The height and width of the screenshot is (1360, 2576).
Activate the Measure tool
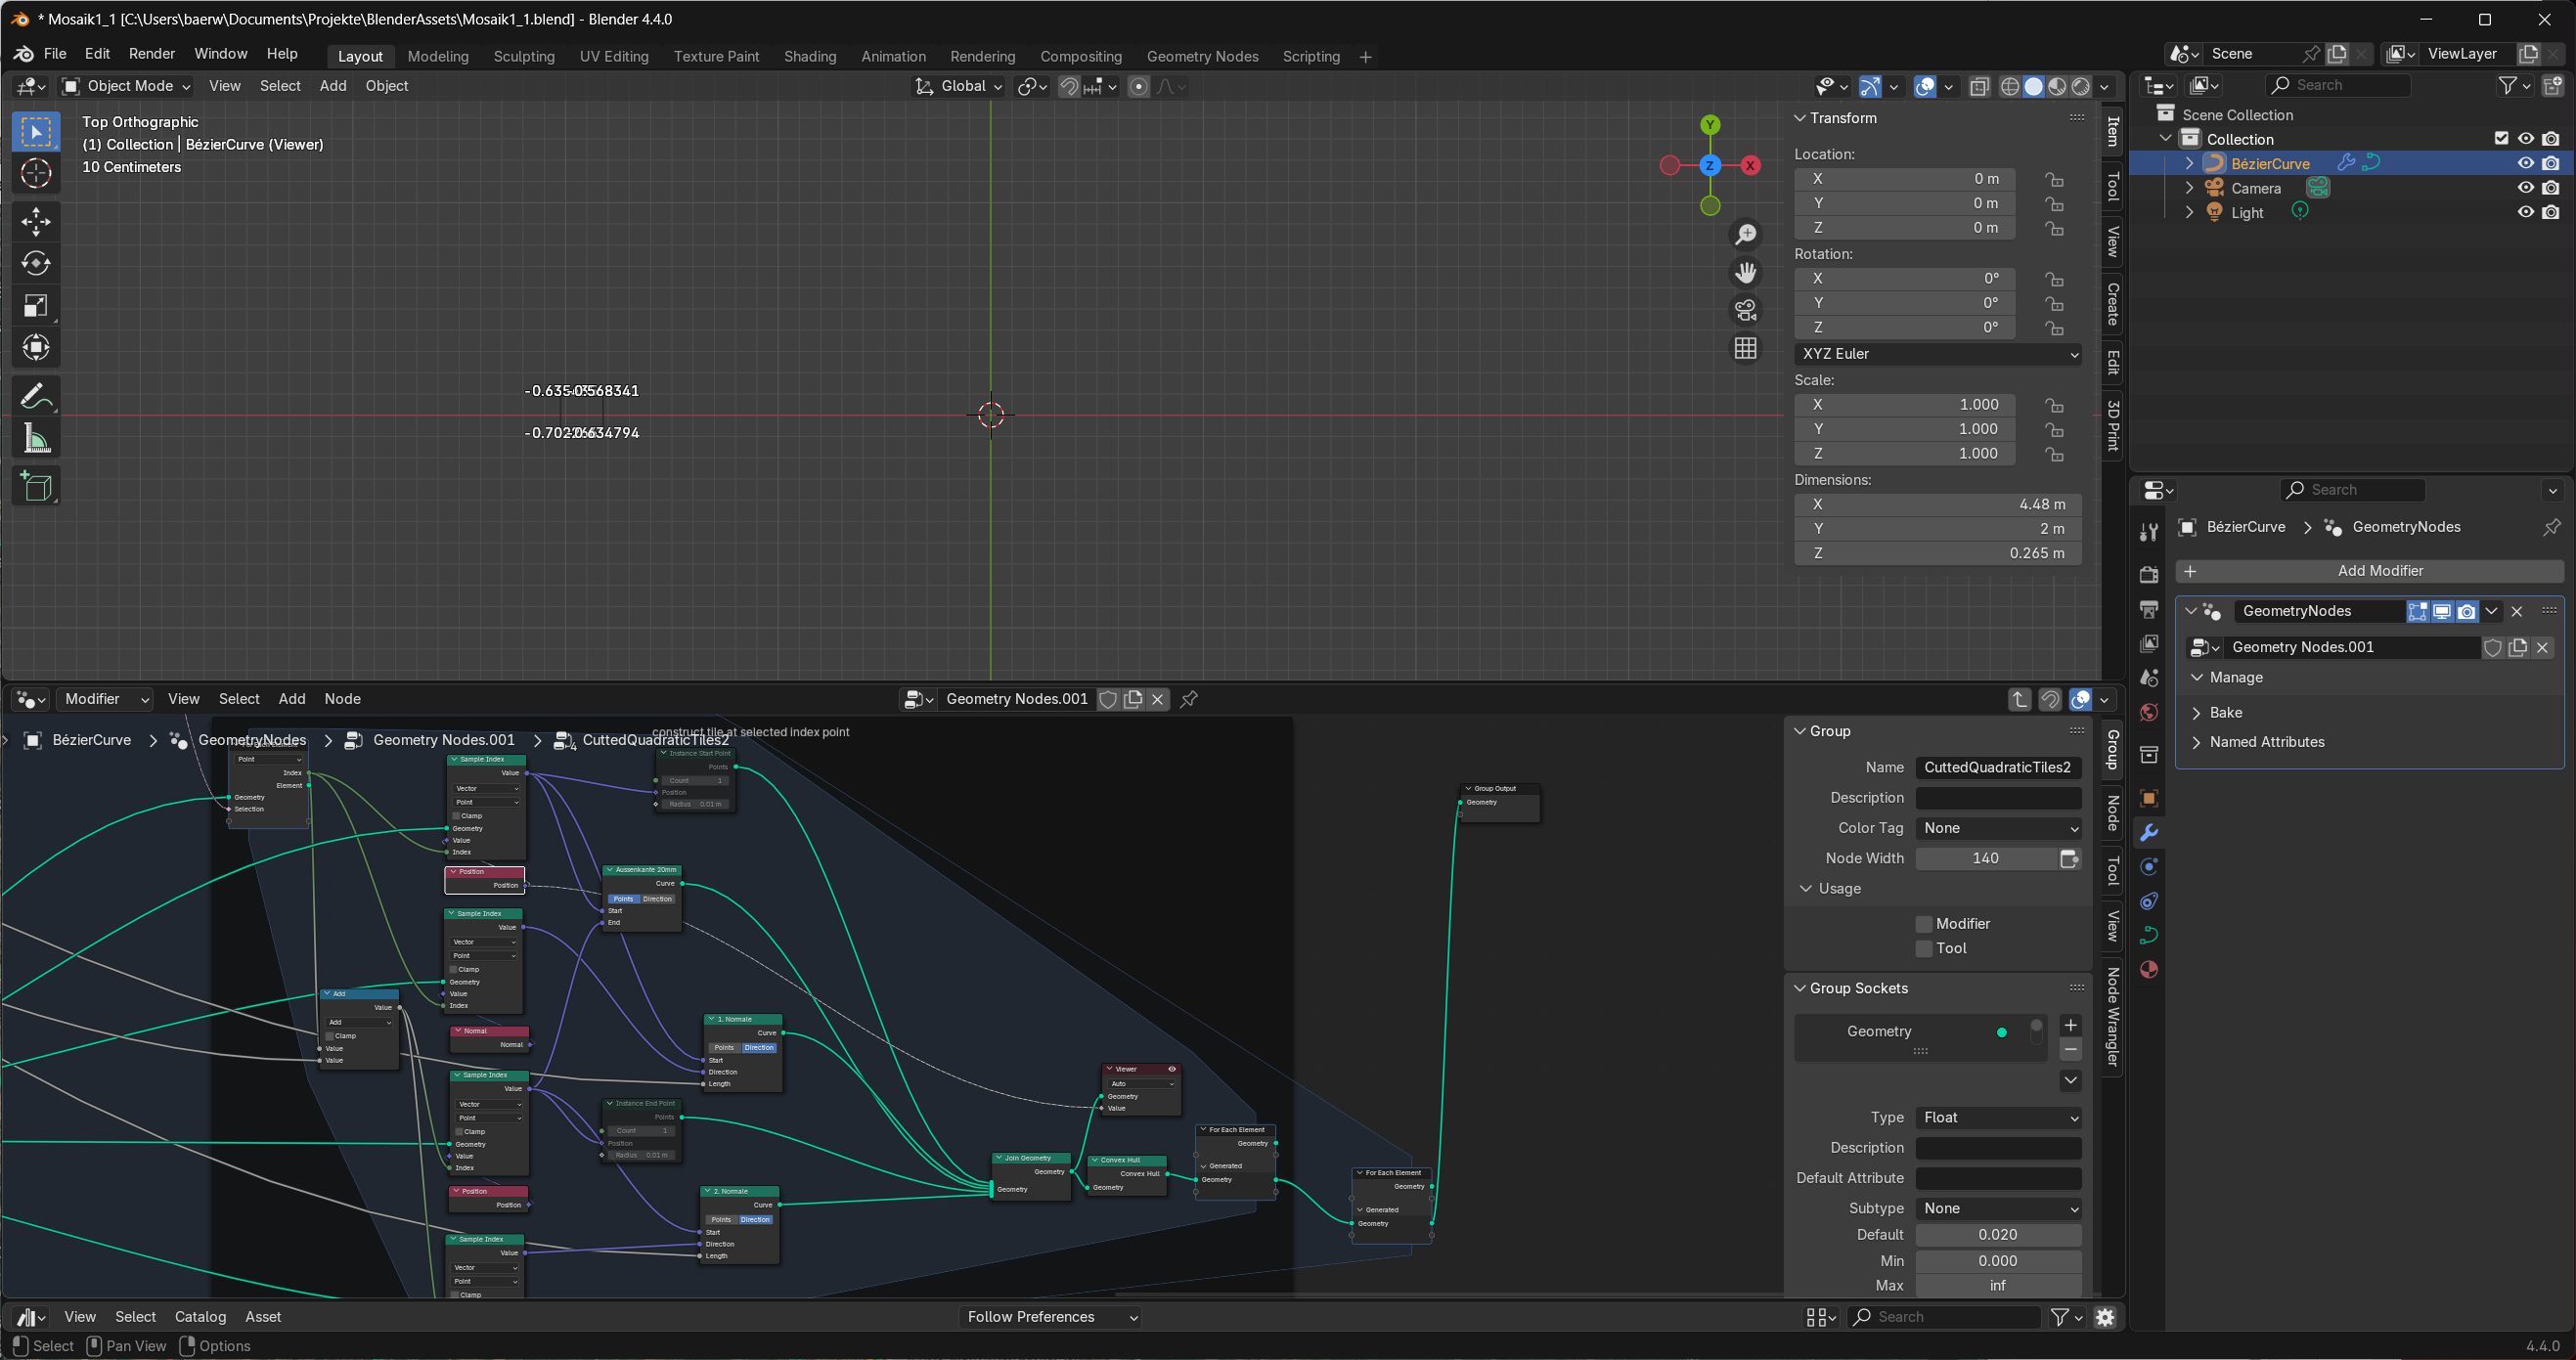click(x=36, y=439)
